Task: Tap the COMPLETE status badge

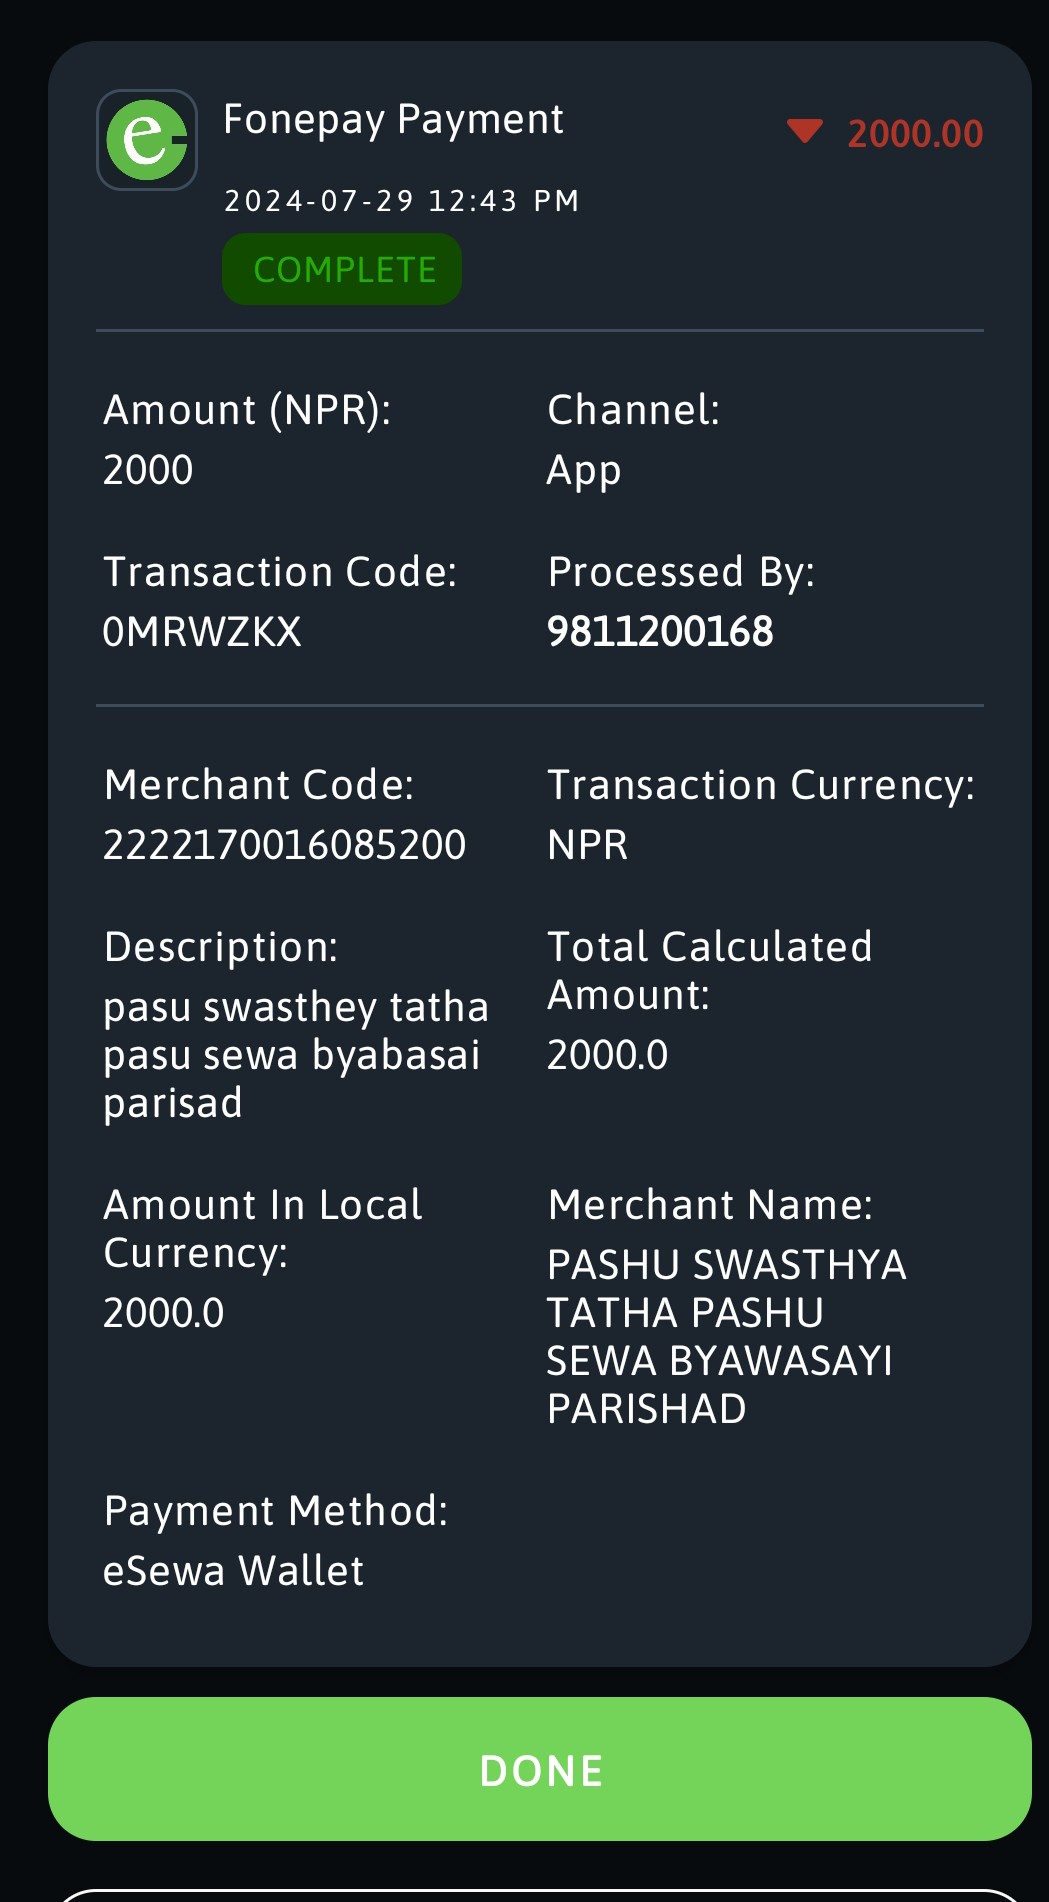Action: (x=342, y=269)
